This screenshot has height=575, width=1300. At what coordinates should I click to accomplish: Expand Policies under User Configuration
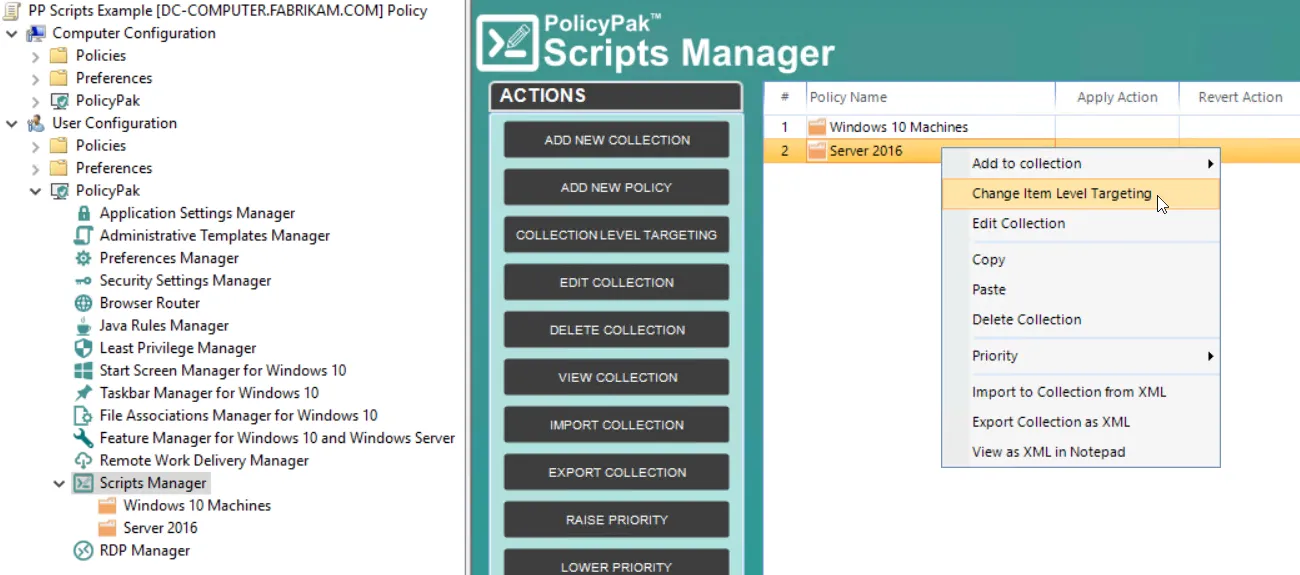(x=36, y=146)
